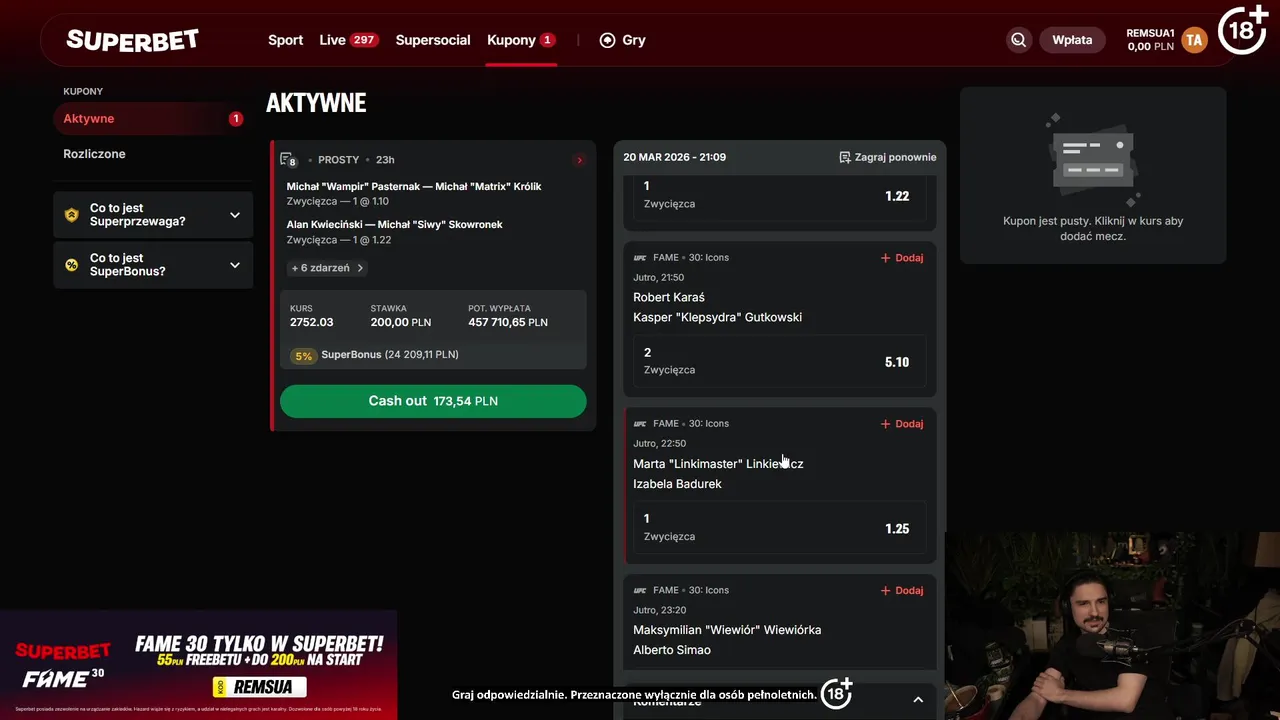Click the coupon icon showing 8 selections
The image size is (1280, 720).
point(288,160)
